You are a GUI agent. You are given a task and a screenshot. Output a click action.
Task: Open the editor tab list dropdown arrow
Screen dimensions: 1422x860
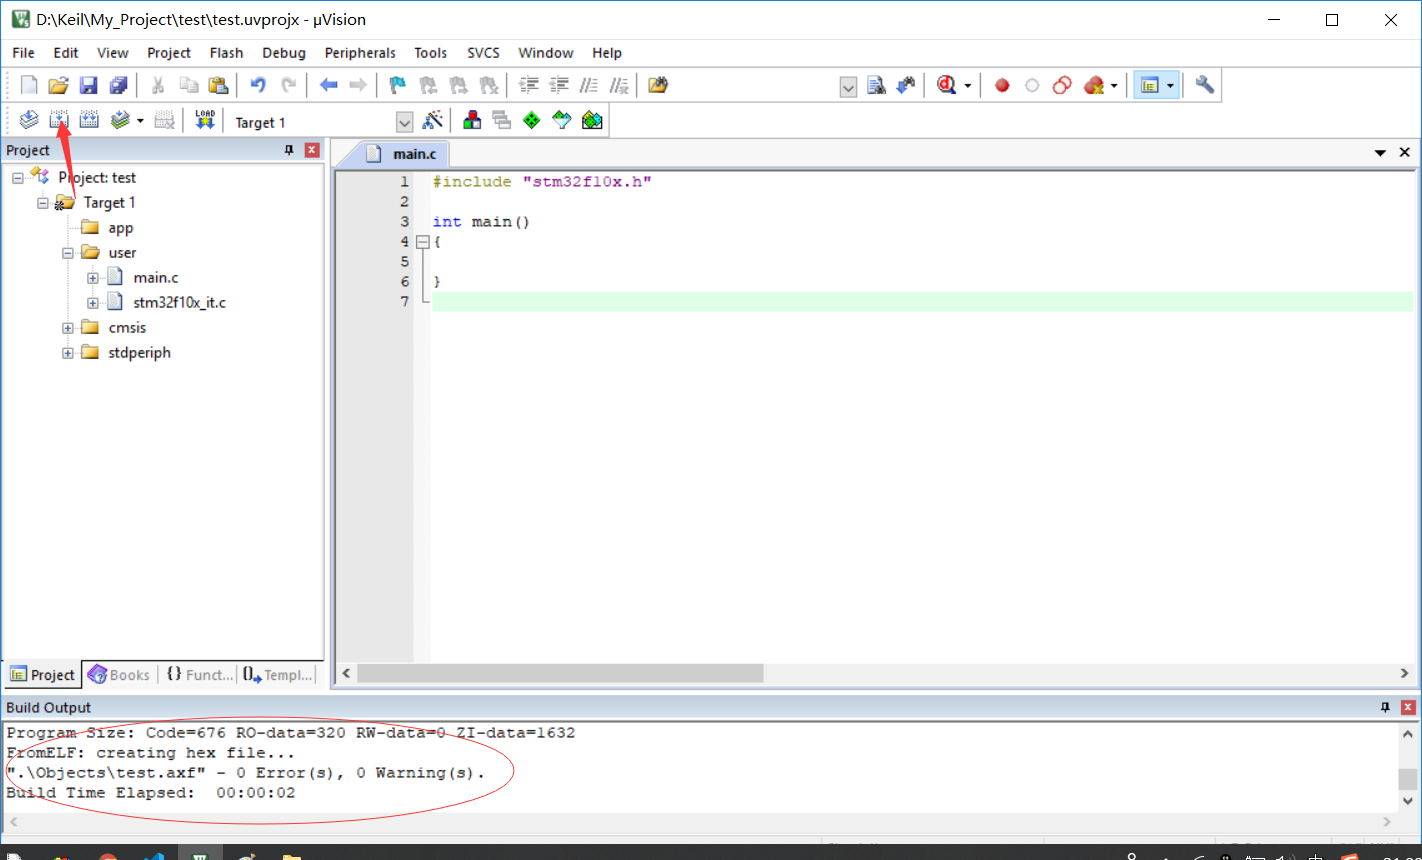(x=1380, y=153)
